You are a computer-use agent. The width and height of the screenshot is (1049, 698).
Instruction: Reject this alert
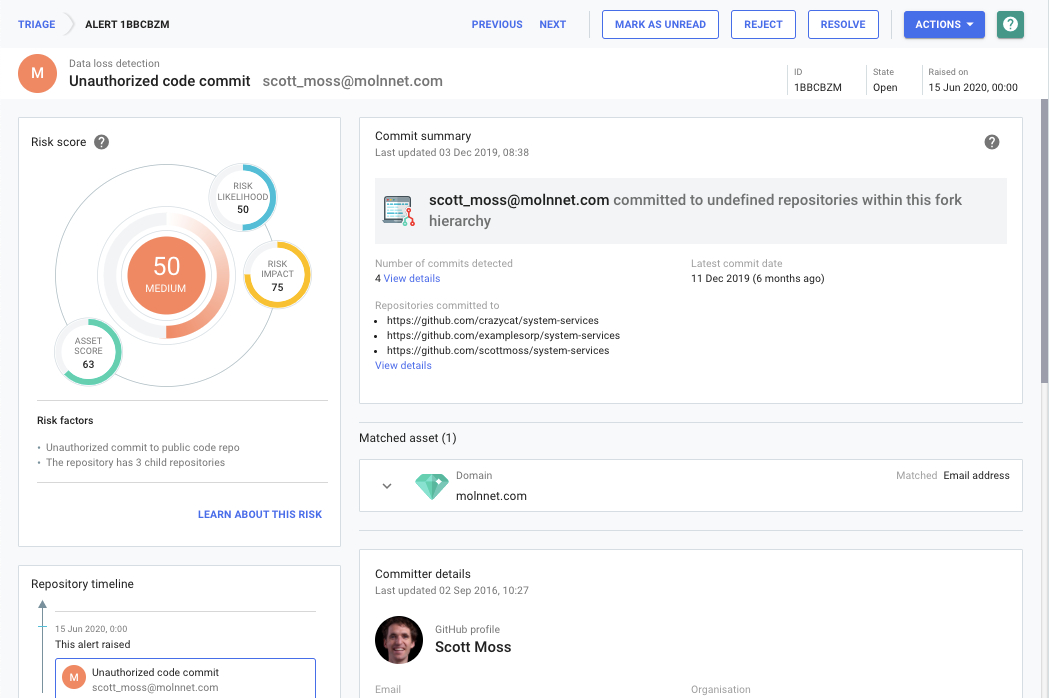(763, 25)
